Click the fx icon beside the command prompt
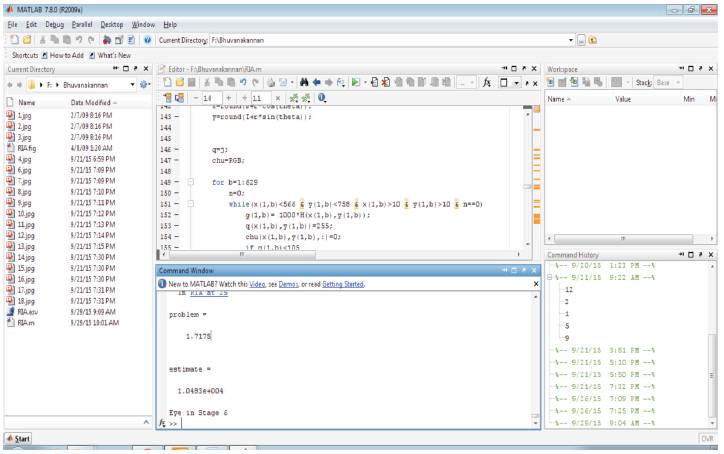The image size is (724, 454). pos(163,423)
